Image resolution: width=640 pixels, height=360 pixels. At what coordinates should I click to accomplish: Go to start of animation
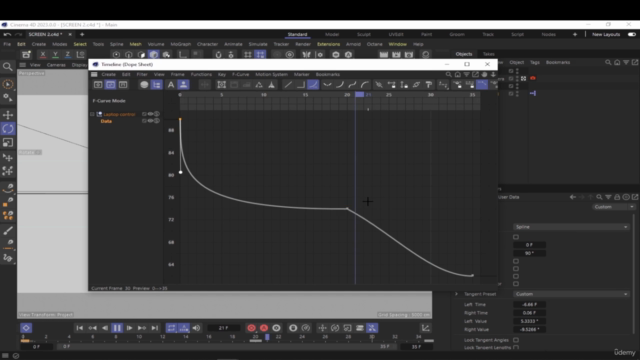tap(80, 328)
